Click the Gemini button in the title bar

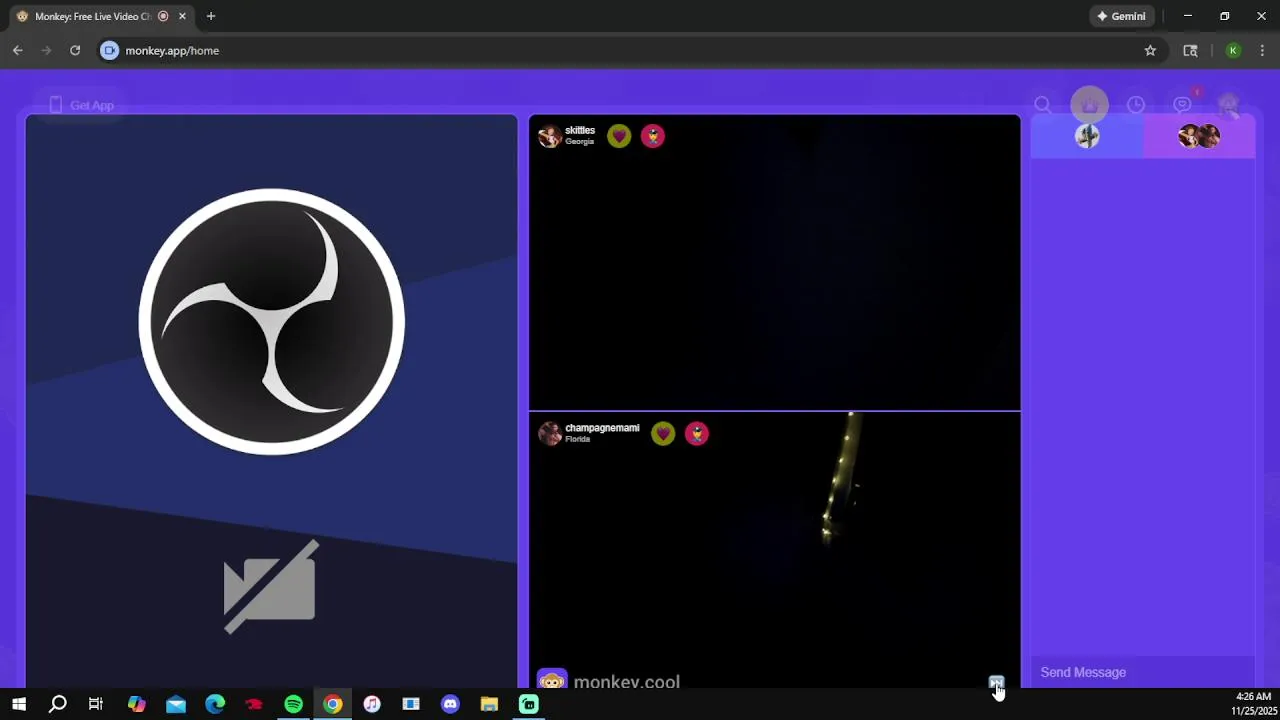[1121, 16]
